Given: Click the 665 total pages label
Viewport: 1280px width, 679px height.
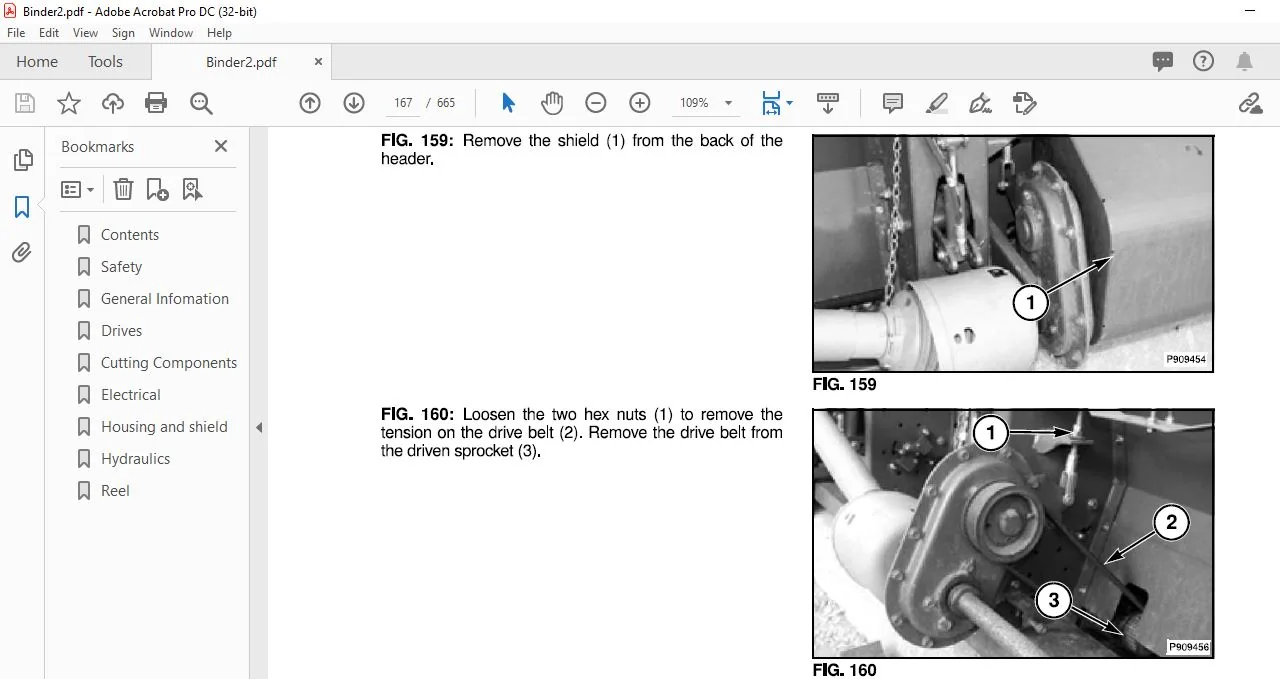Looking at the screenshot, I should [446, 103].
